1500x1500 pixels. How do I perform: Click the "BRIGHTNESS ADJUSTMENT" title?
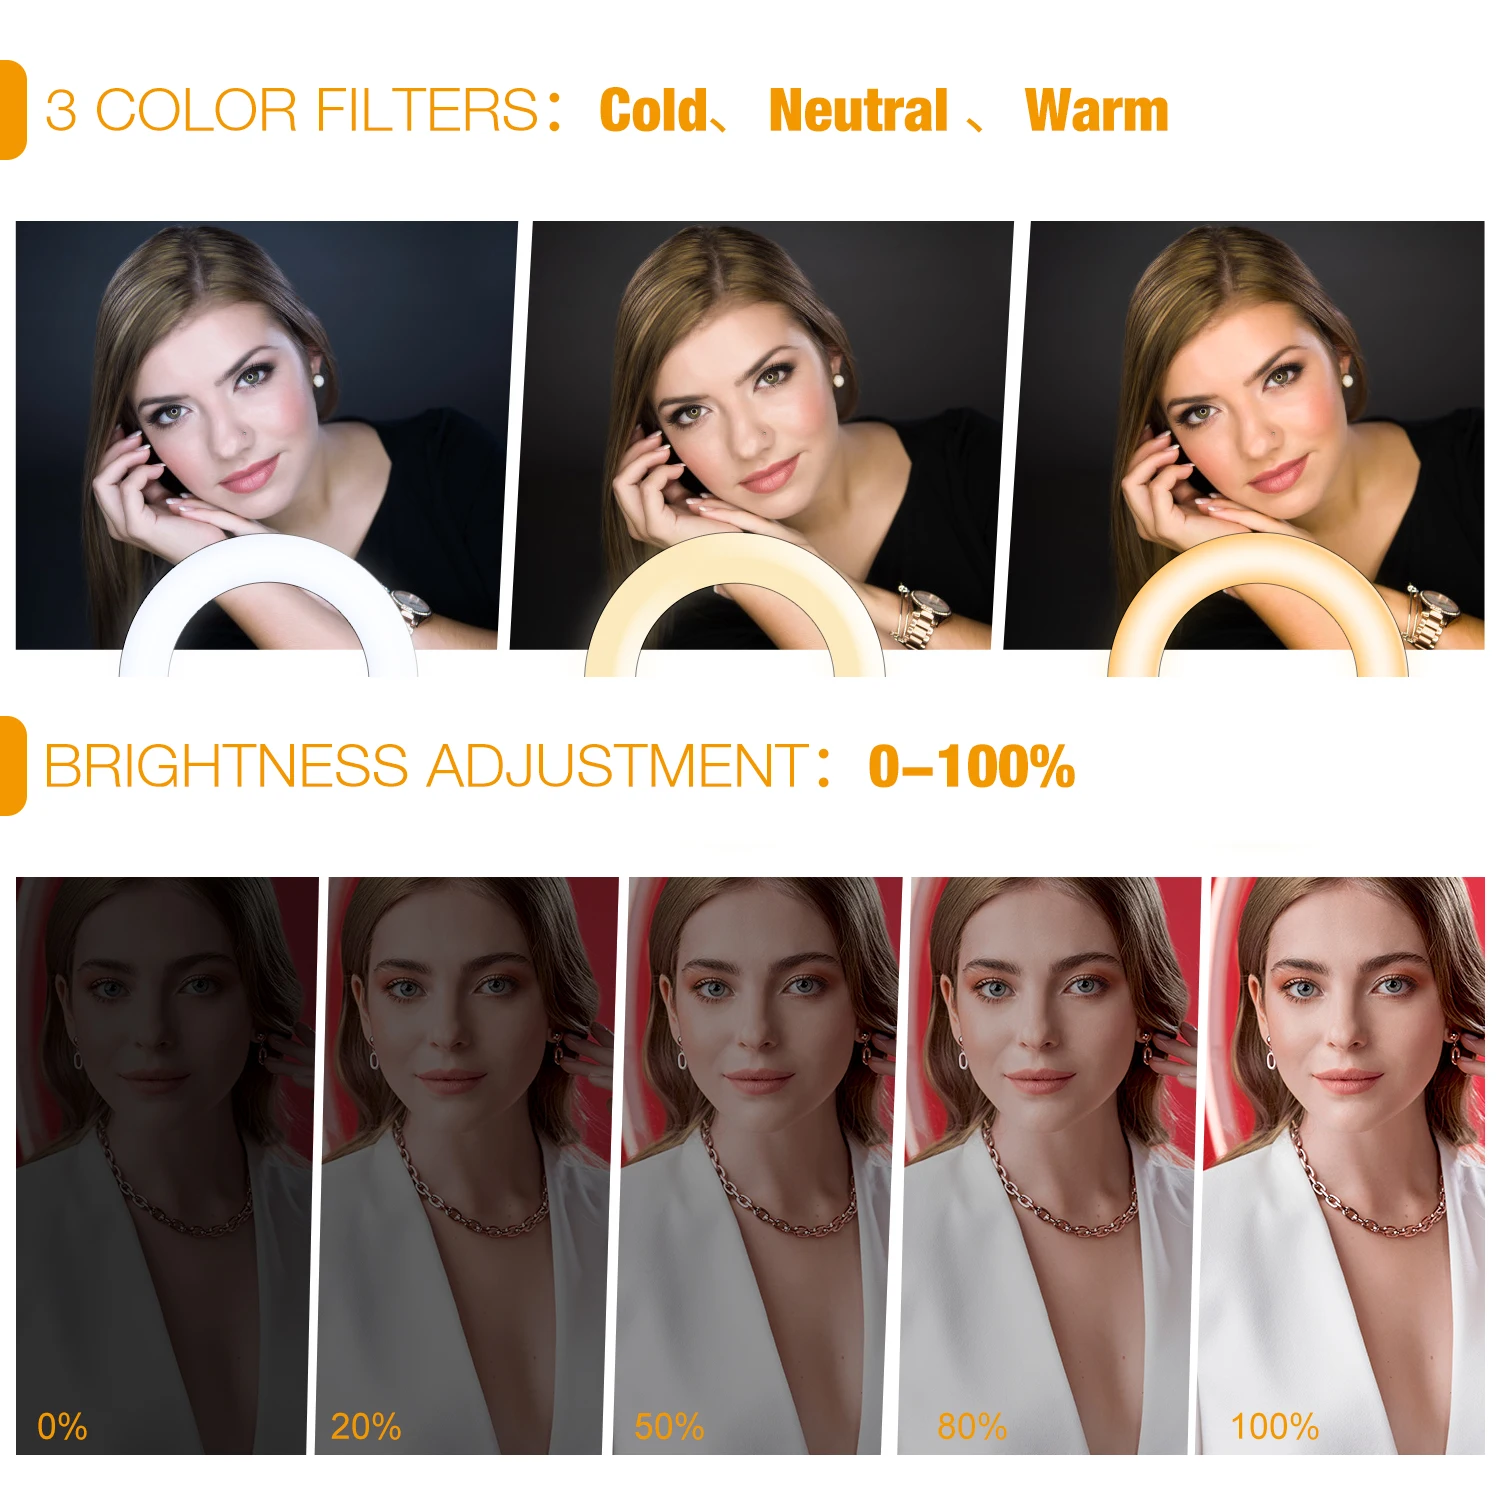click(426, 766)
